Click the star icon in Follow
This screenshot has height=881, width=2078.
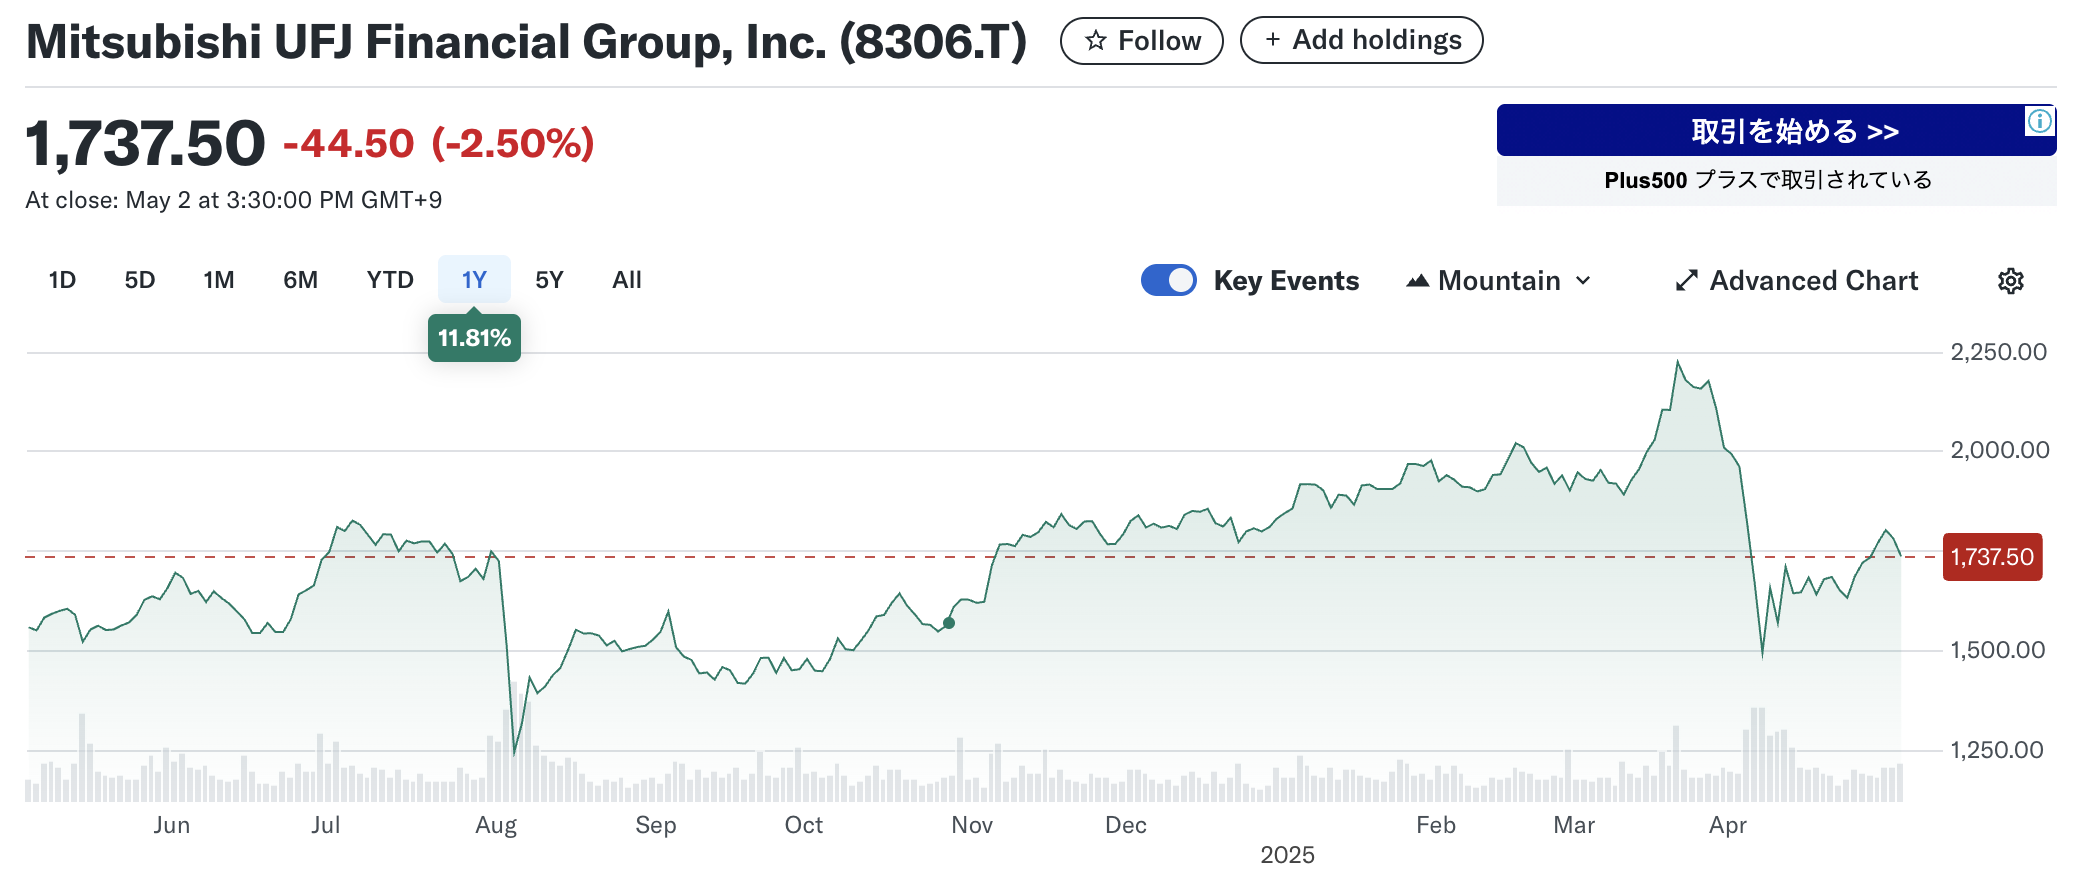click(1096, 41)
